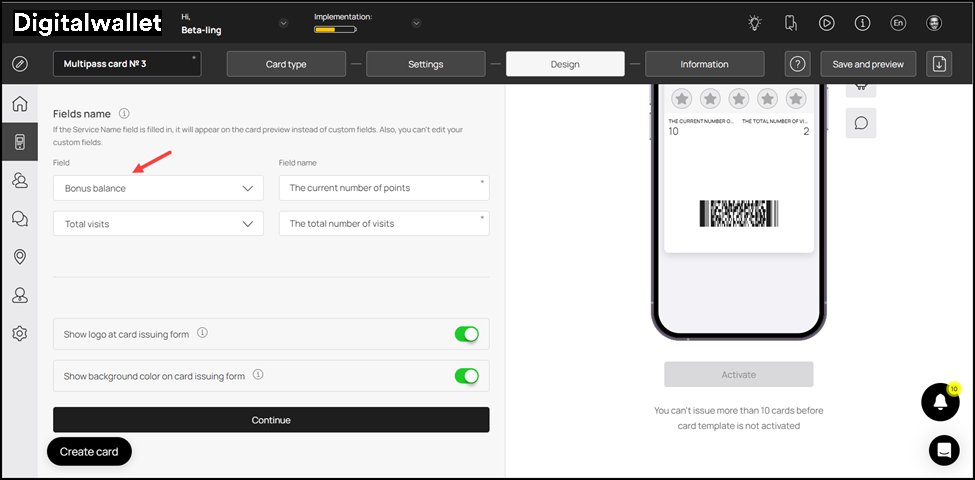Click info icon beside Show logo option
The height and width of the screenshot is (480, 975).
click(202, 333)
